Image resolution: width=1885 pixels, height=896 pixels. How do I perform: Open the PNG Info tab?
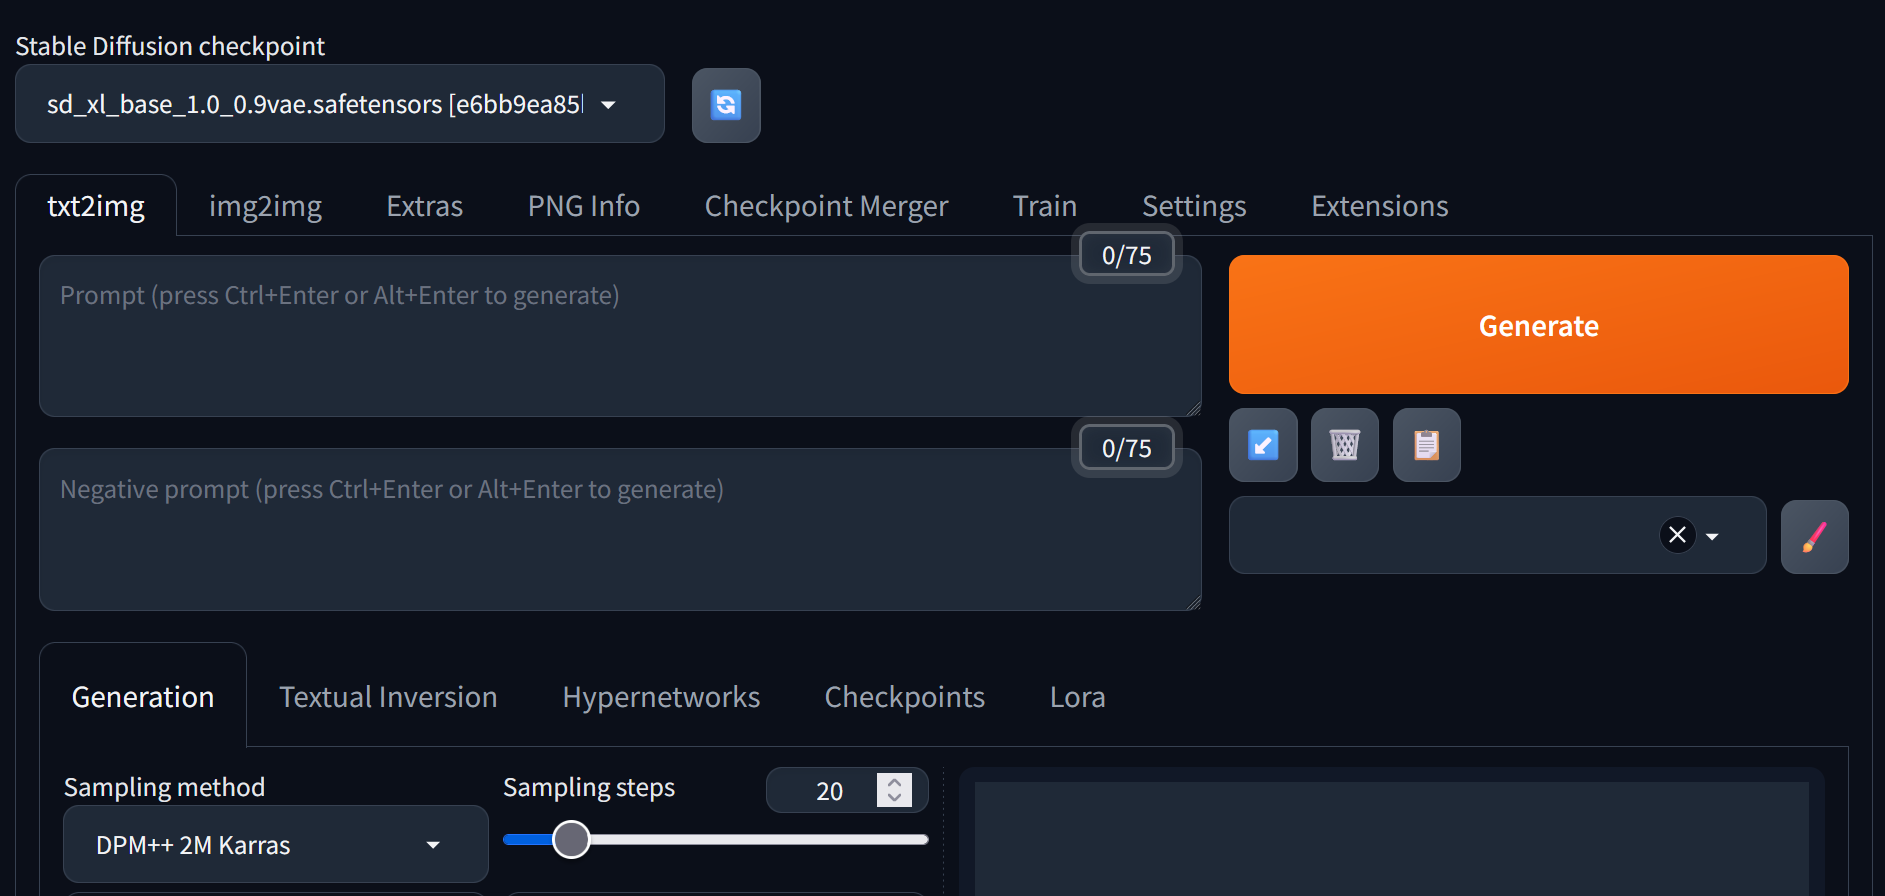[584, 206]
